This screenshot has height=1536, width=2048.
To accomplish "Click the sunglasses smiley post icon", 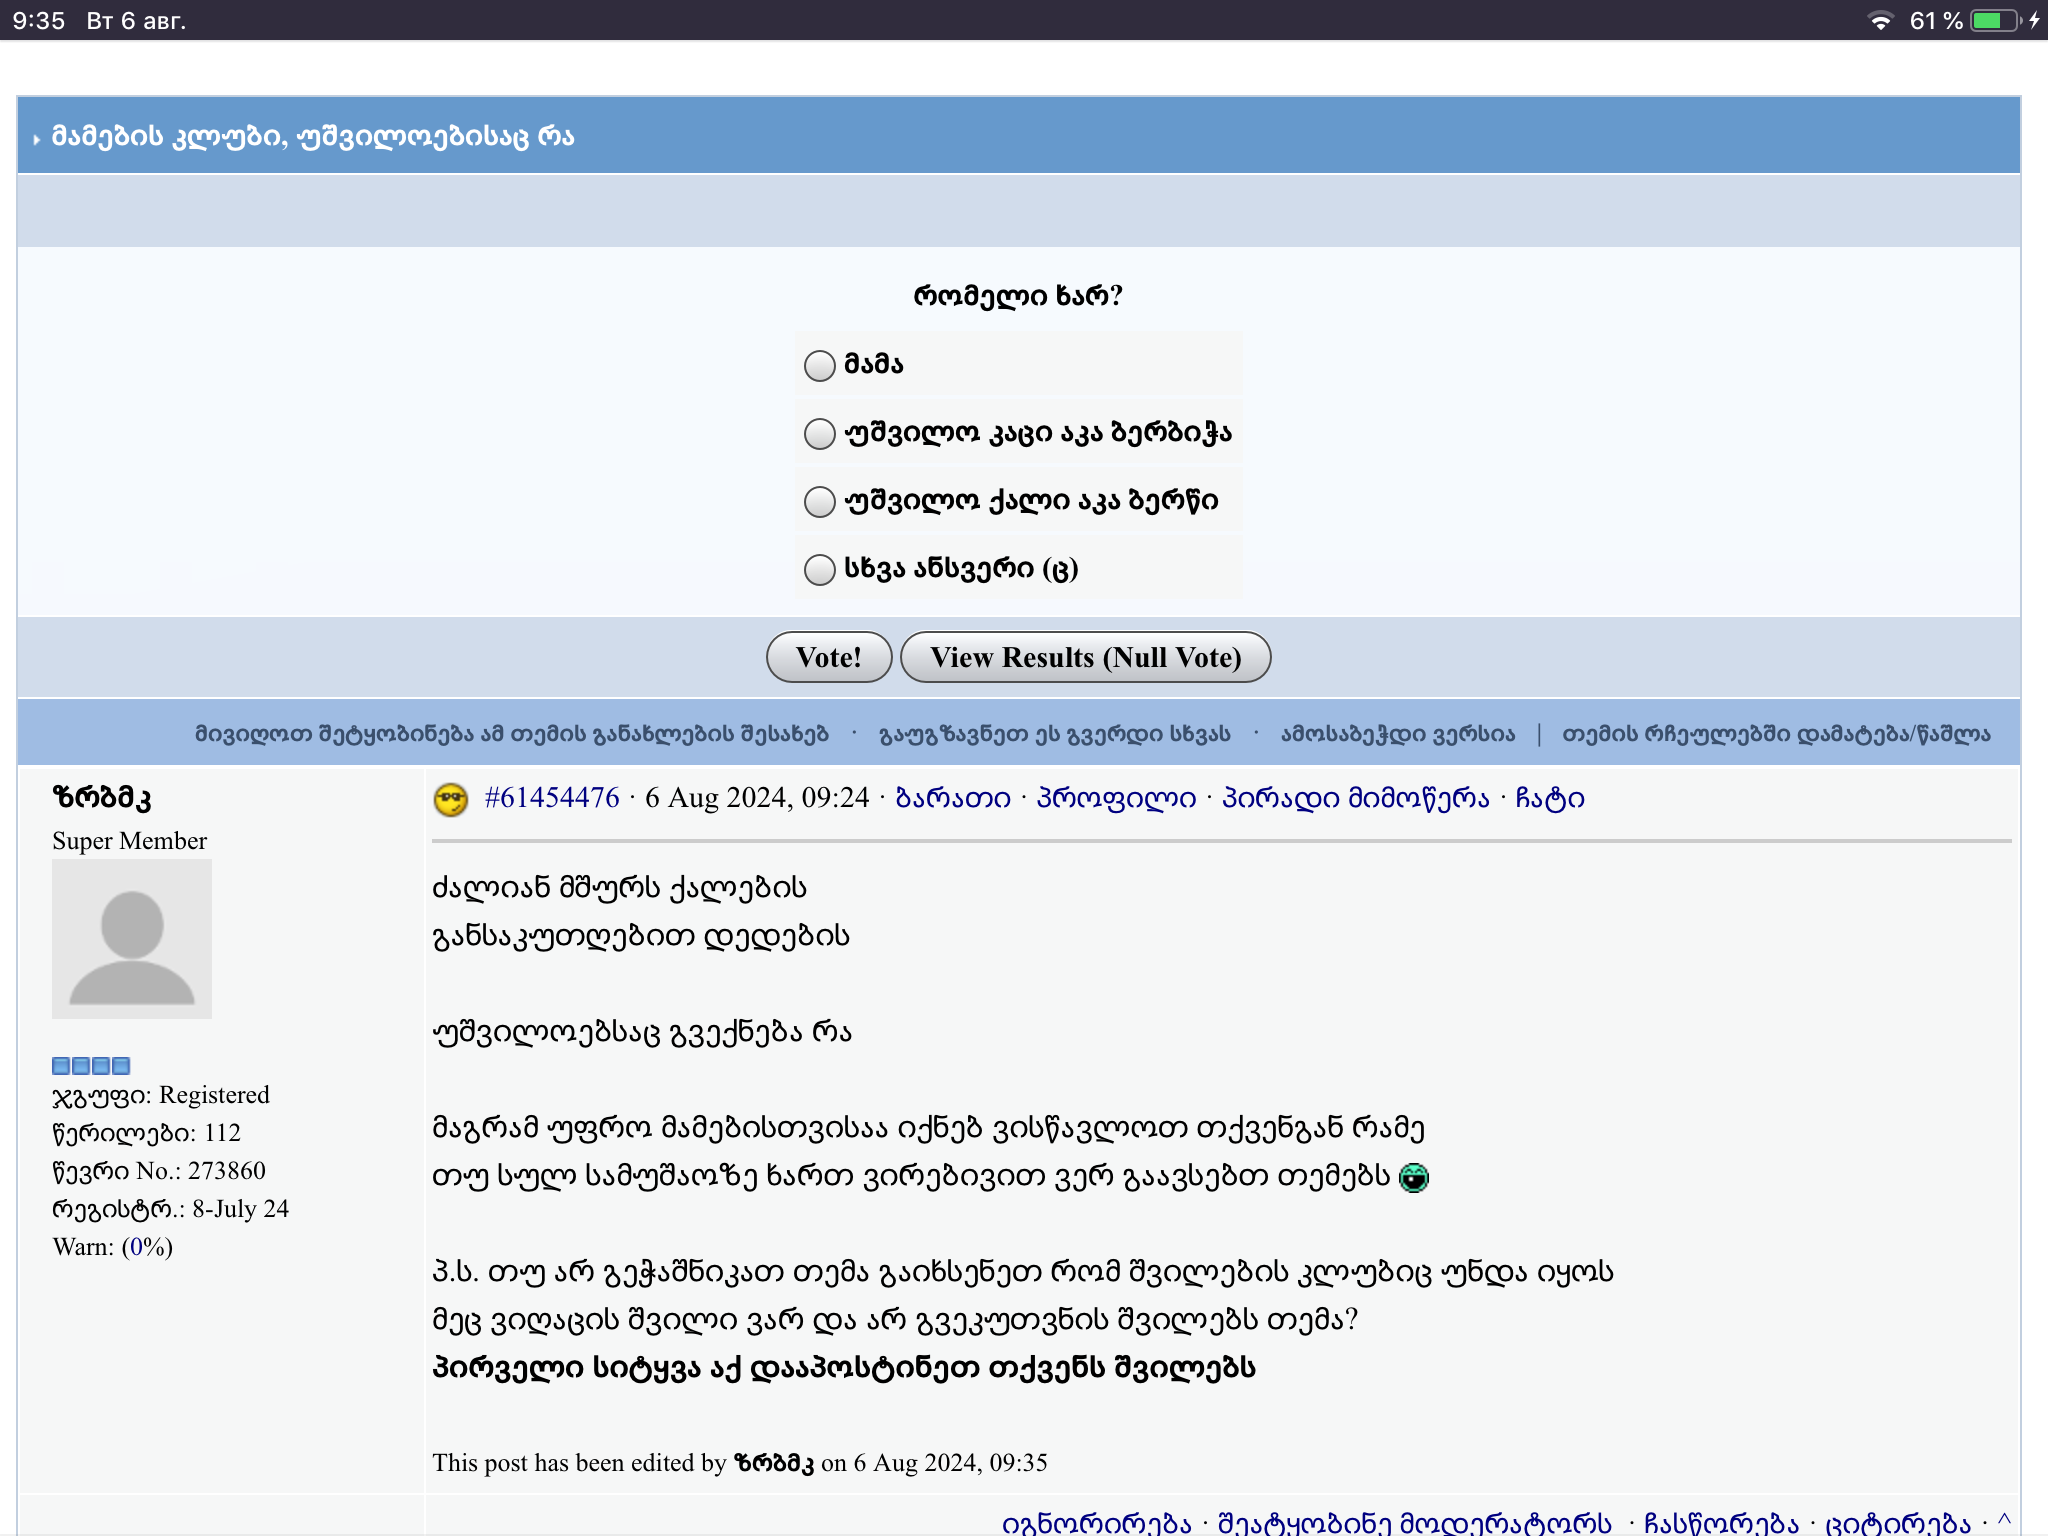I will click(451, 799).
